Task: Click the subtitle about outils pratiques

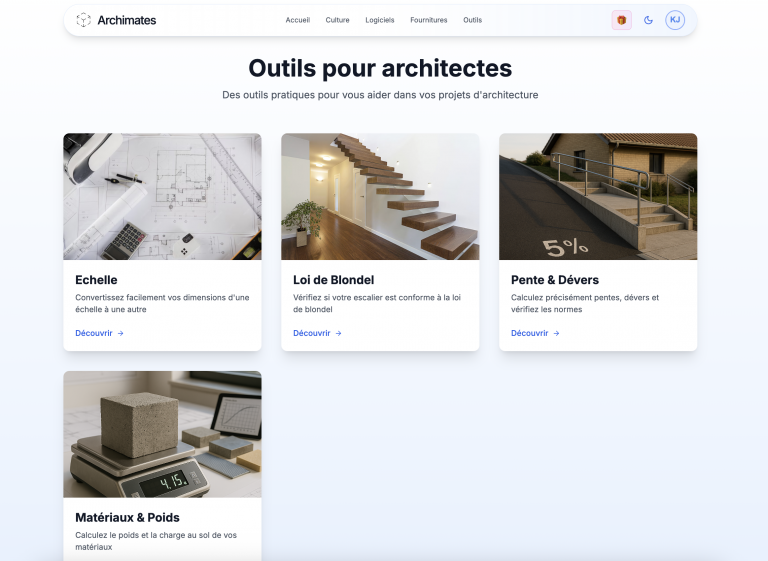Action: (380, 95)
